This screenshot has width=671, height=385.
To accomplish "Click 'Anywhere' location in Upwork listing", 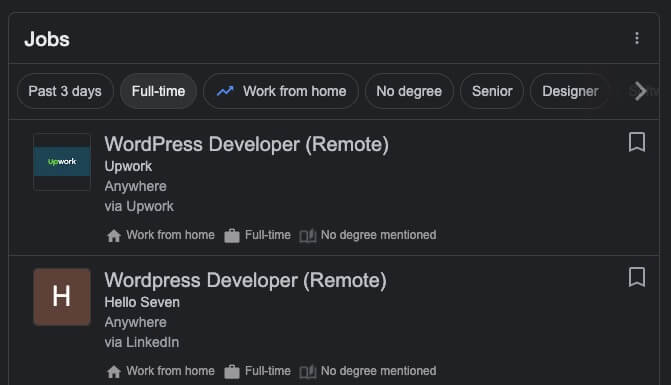I will tap(136, 186).
